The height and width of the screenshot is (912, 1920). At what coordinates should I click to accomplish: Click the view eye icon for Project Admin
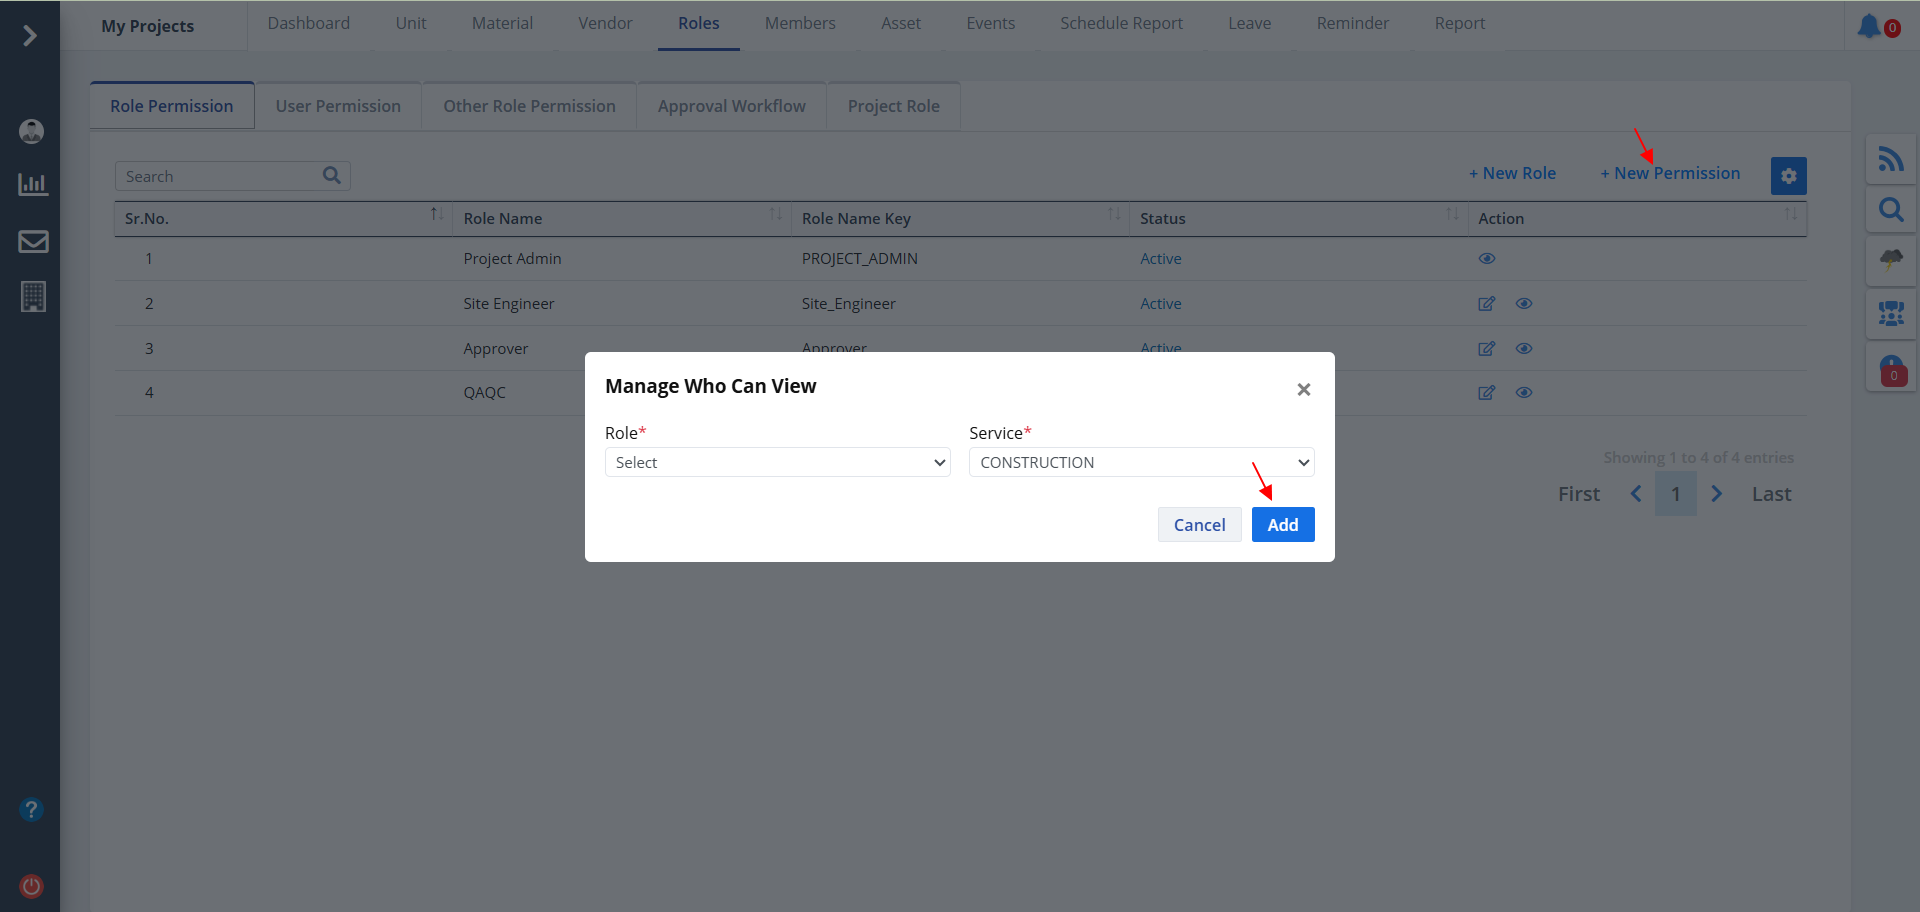[1486, 259]
